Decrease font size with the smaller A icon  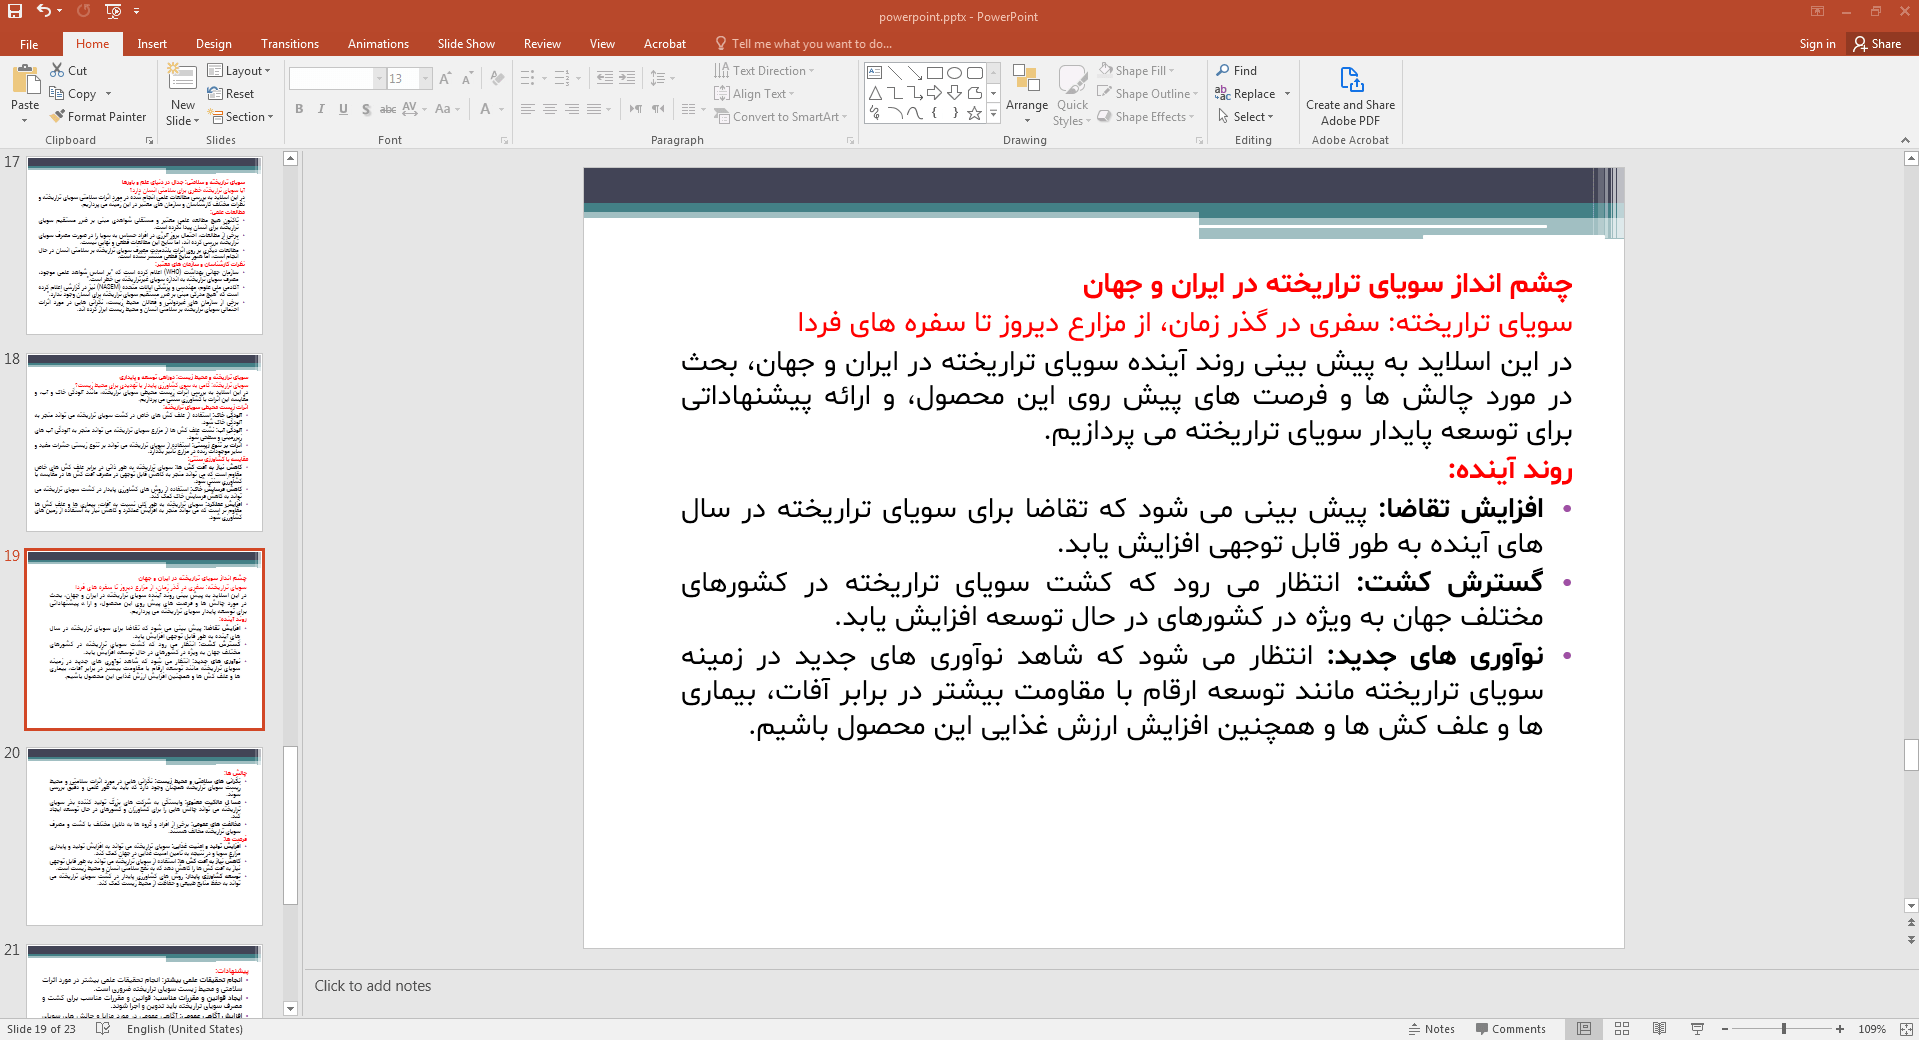click(x=467, y=78)
